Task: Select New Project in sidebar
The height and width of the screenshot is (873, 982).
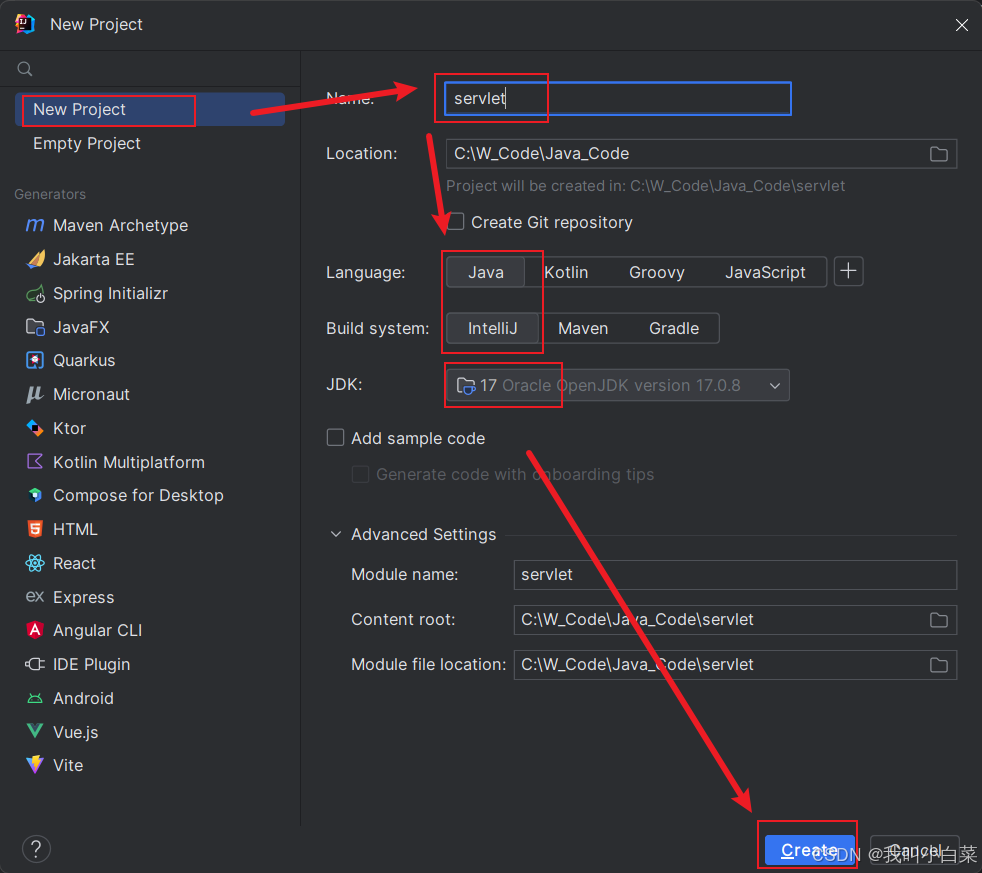Action: click(150, 110)
